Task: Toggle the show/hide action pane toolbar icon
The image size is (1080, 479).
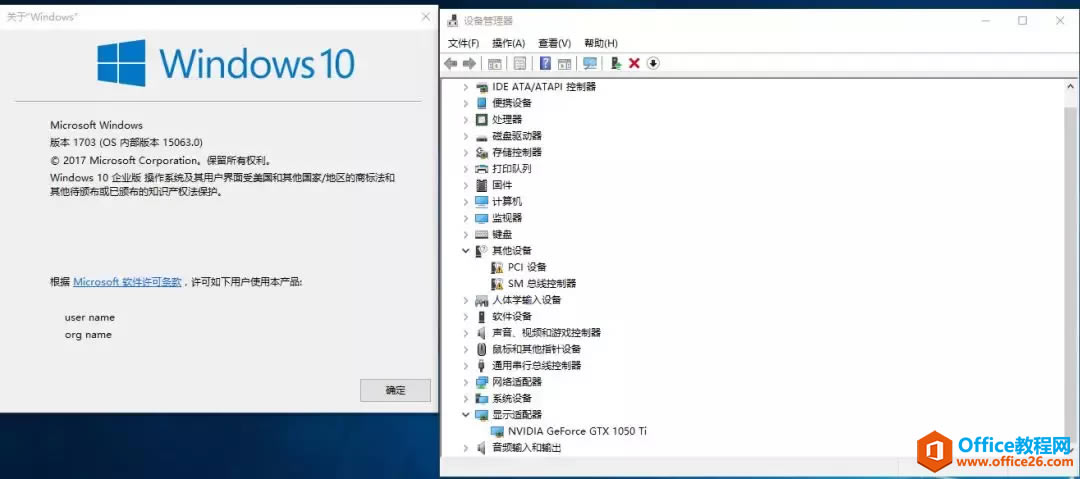Action: 564,63
